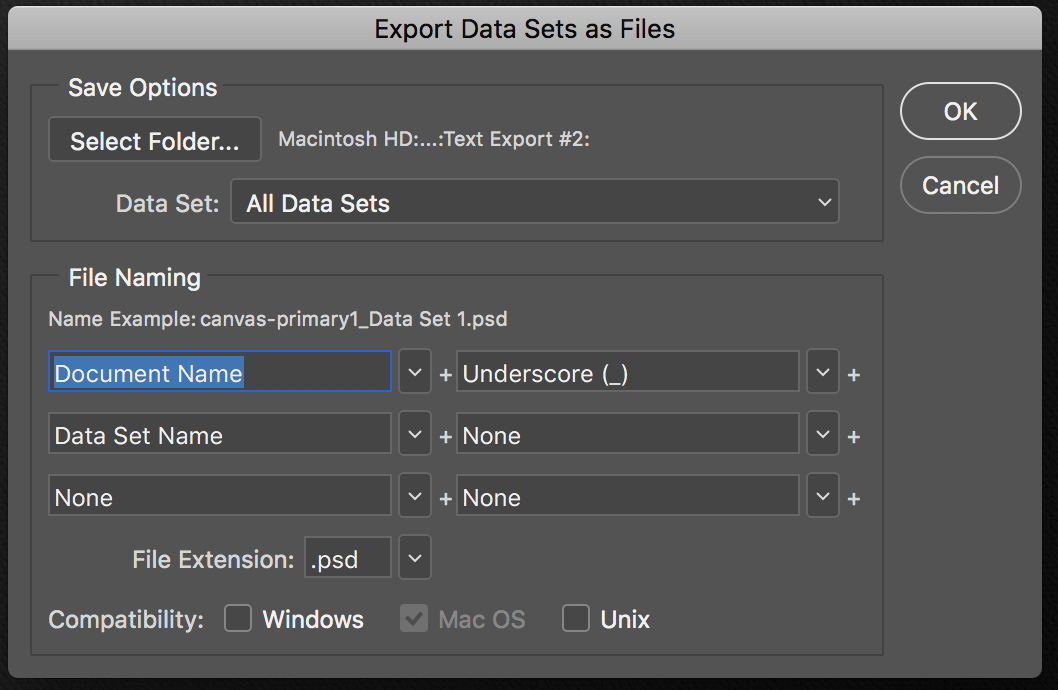This screenshot has width=1058, height=690.
Task: Open the All Data Sets dropdown
Action: point(535,203)
